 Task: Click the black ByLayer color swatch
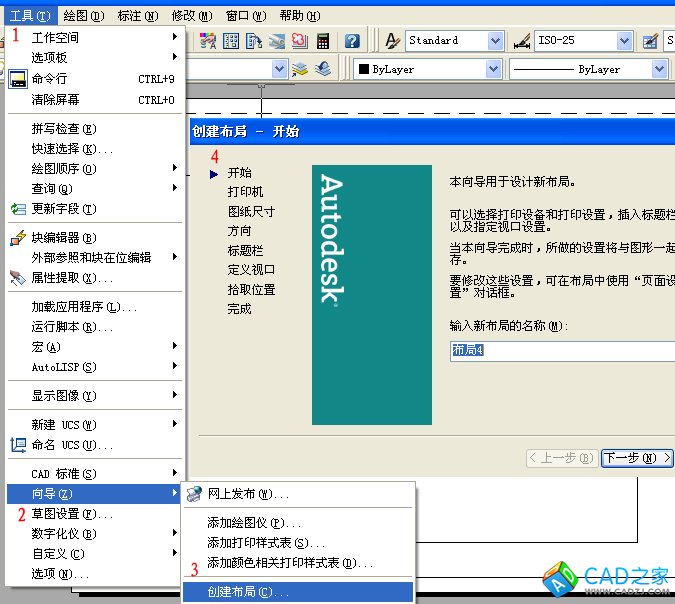tap(363, 70)
